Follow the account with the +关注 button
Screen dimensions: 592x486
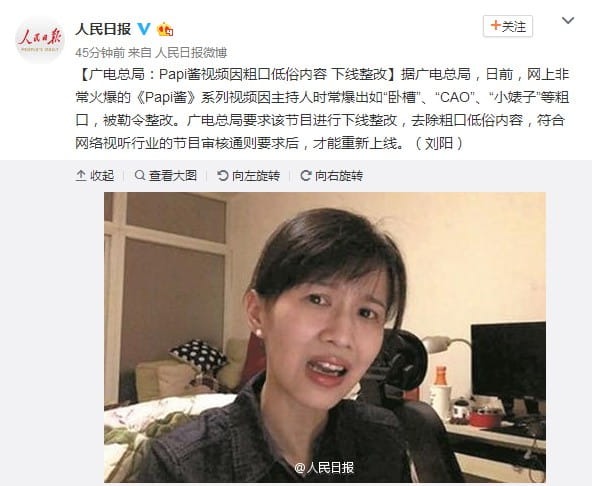pos(508,26)
